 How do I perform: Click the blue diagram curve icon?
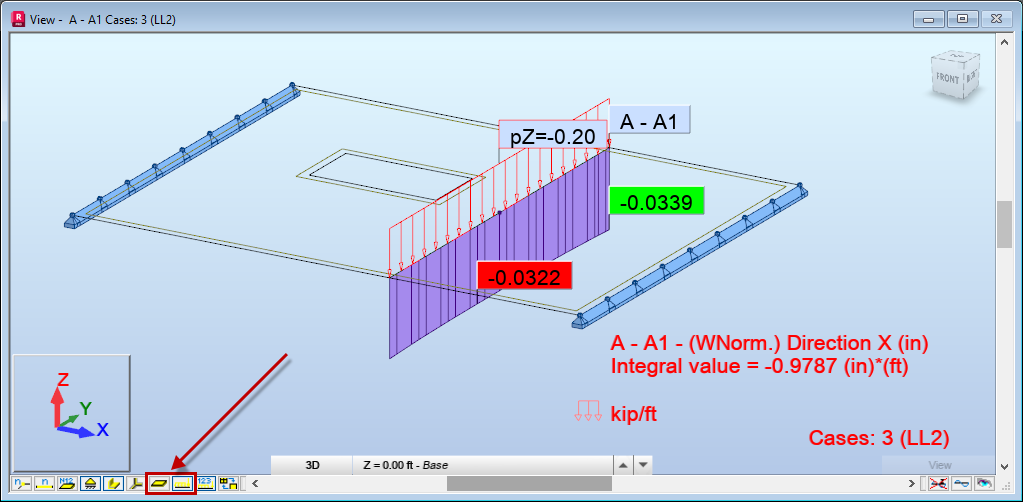point(962,484)
